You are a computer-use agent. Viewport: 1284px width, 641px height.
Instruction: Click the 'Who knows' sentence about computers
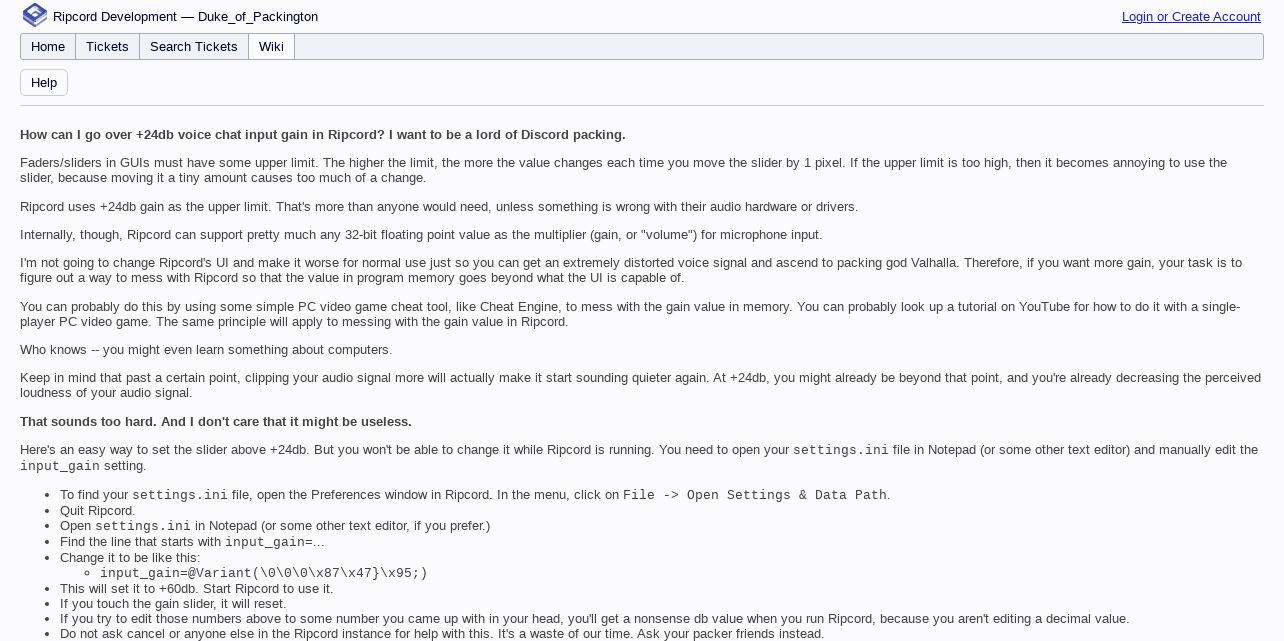click(206, 350)
